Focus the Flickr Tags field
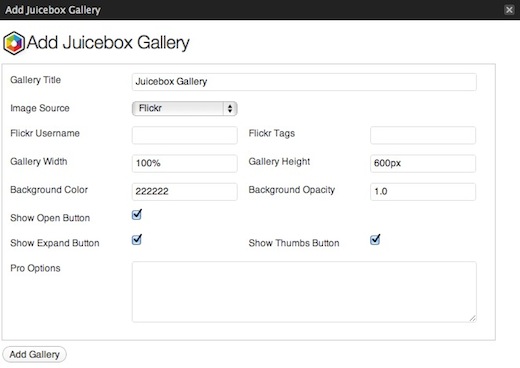This screenshot has width=520, height=368. click(x=423, y=135)
